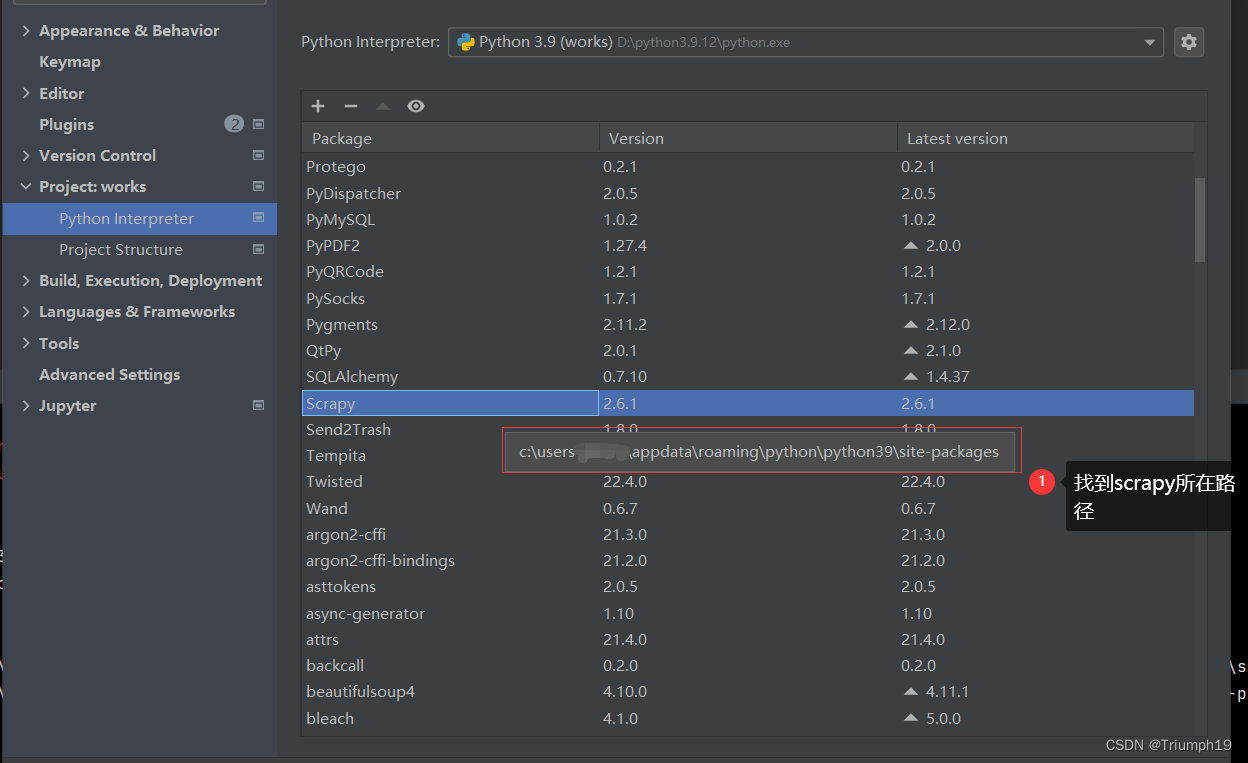Click the Plugins update badge showing 2
The height and width of the screenshot is (763, 1248).
(x=233, y=123)
